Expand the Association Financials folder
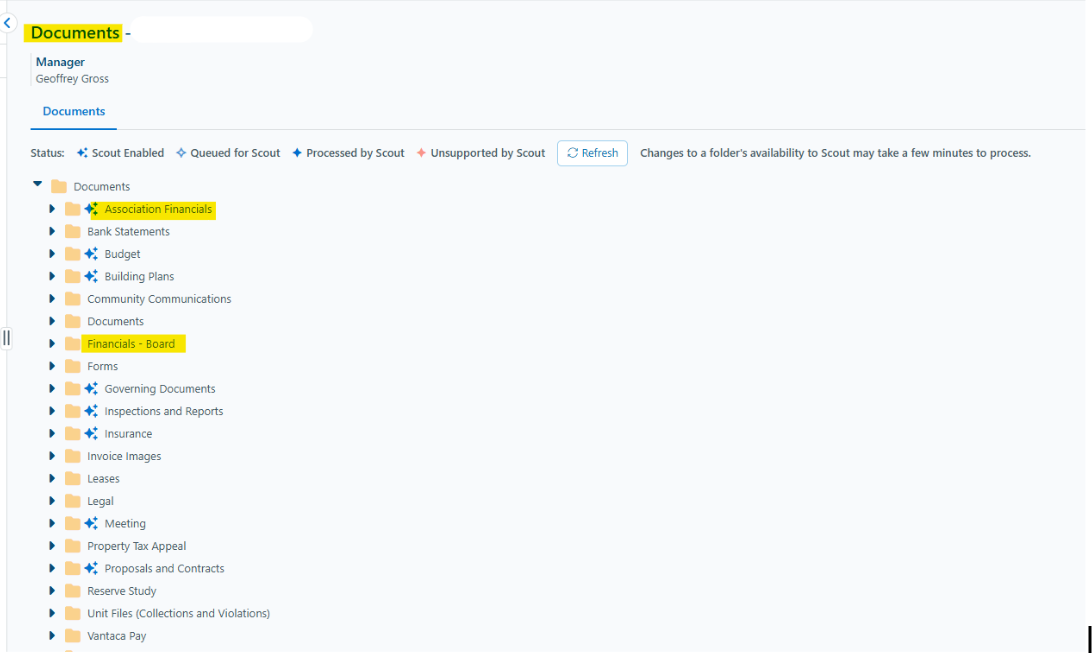 [52, 209]
